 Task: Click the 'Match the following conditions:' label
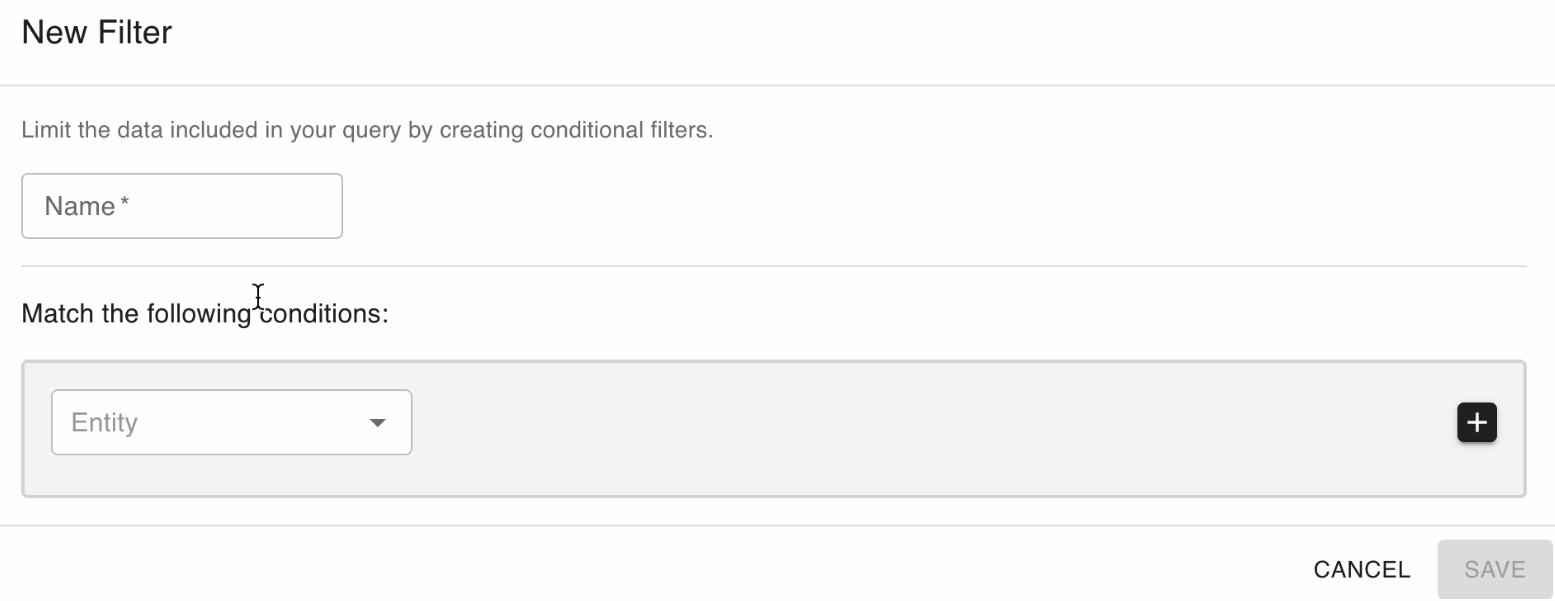pos(204,314)
